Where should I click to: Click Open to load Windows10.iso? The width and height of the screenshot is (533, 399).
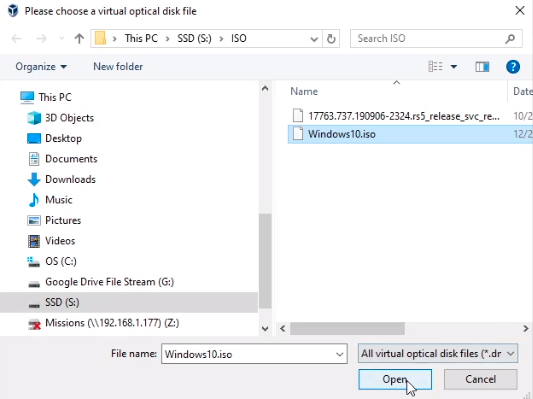395,379
